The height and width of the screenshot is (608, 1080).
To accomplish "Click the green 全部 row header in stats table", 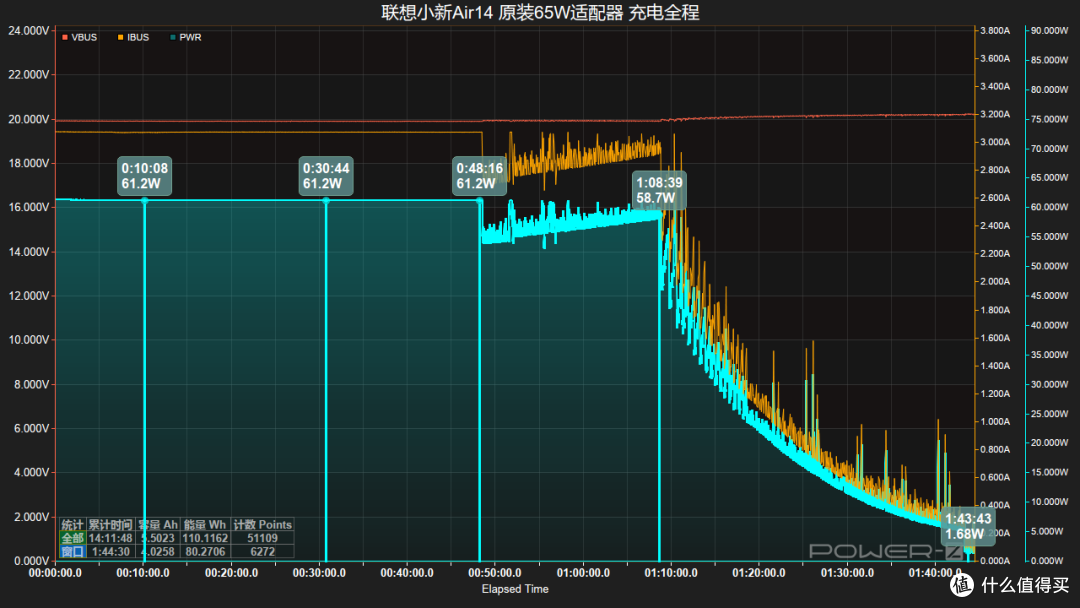I will (x=72, y=538).
